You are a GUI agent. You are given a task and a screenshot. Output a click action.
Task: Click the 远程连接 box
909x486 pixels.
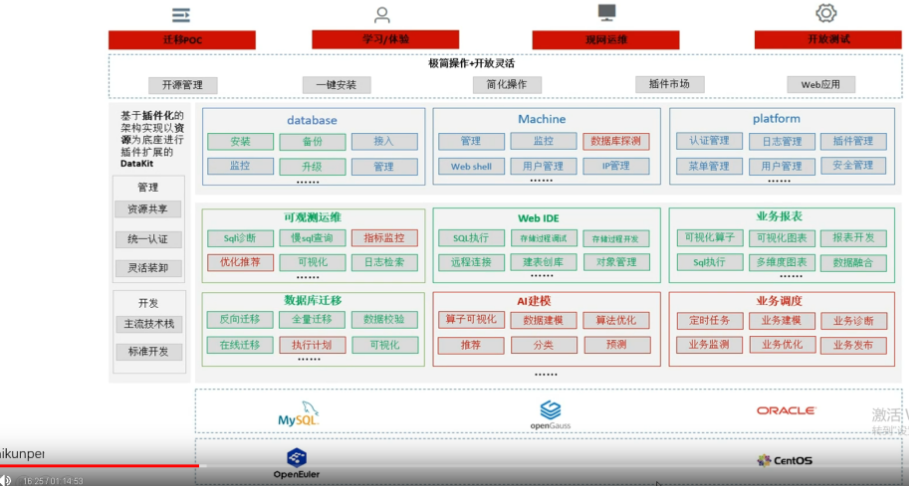click(471, 263)
